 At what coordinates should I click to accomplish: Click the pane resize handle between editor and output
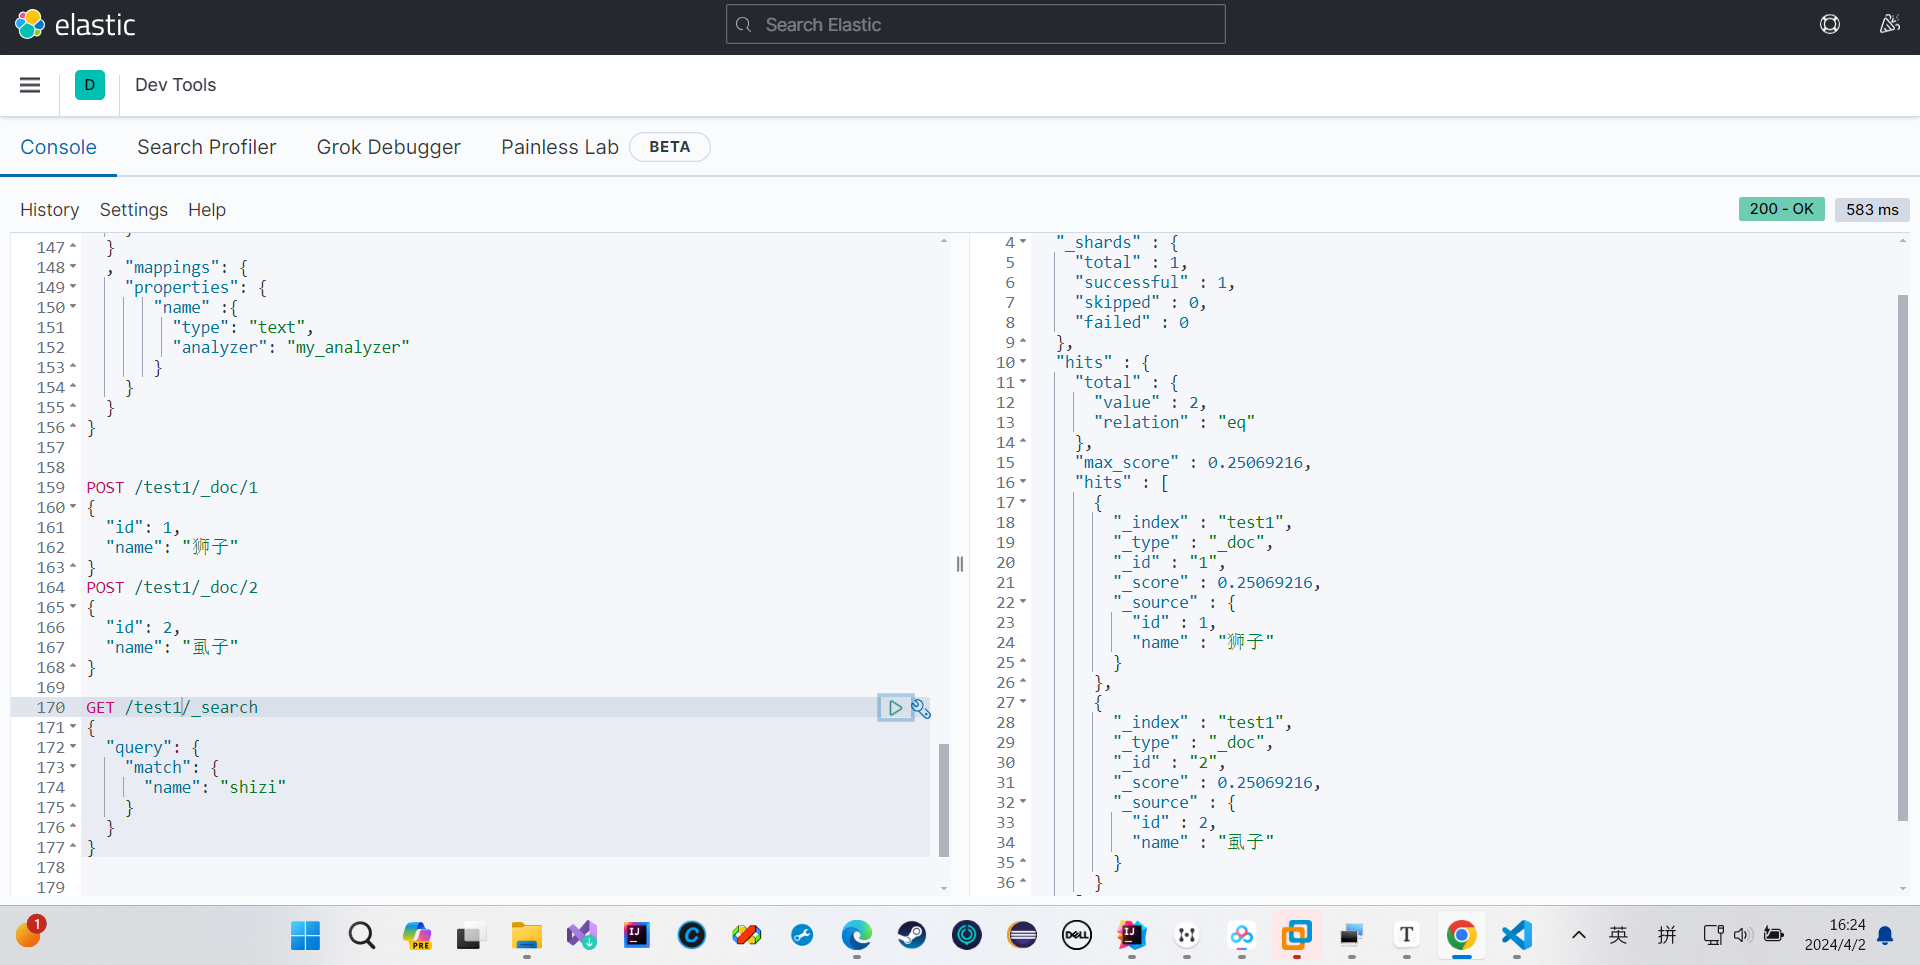coord(960,564)
